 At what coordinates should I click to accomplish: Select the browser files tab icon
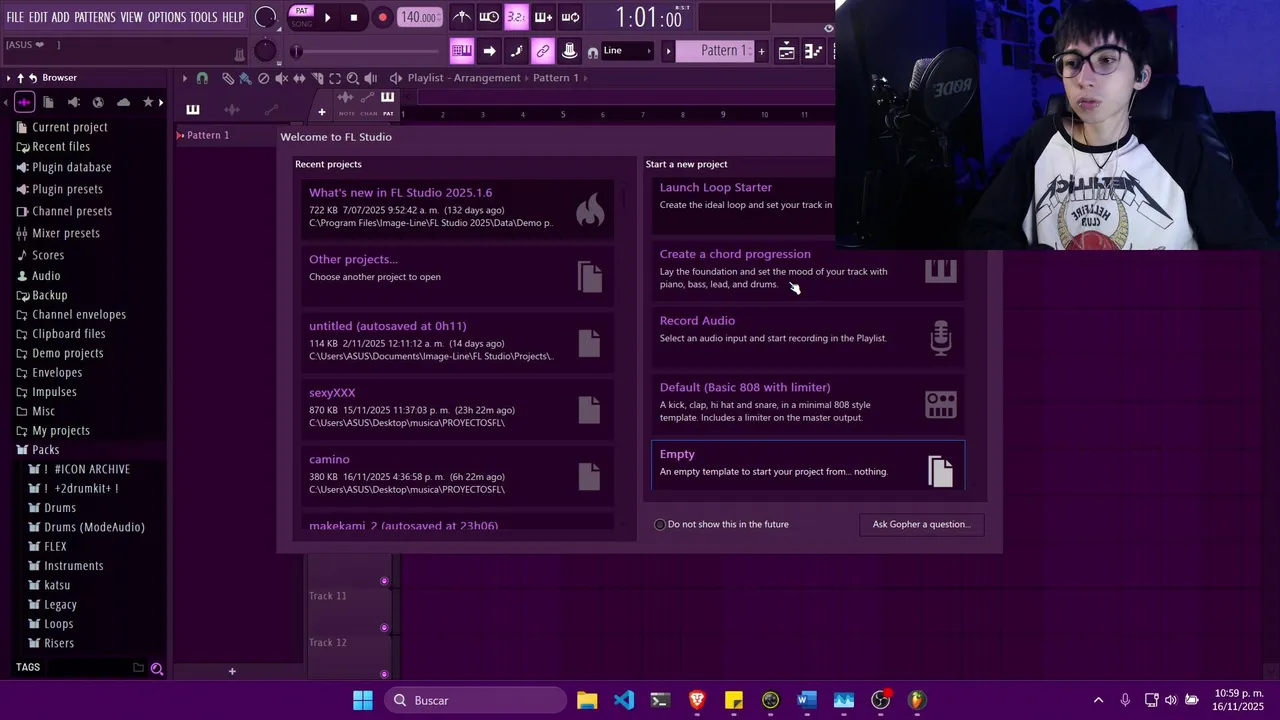click(x=48, y=102)
